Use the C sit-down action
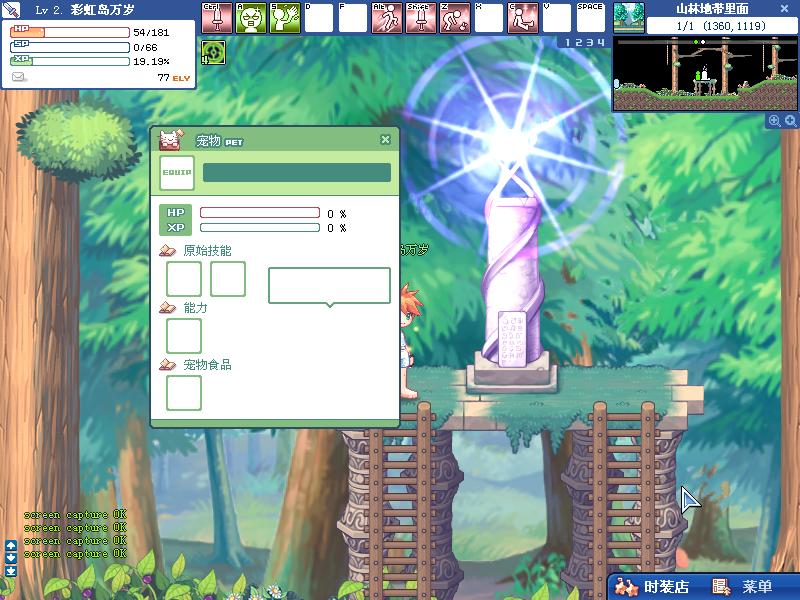 click(523, 18)
